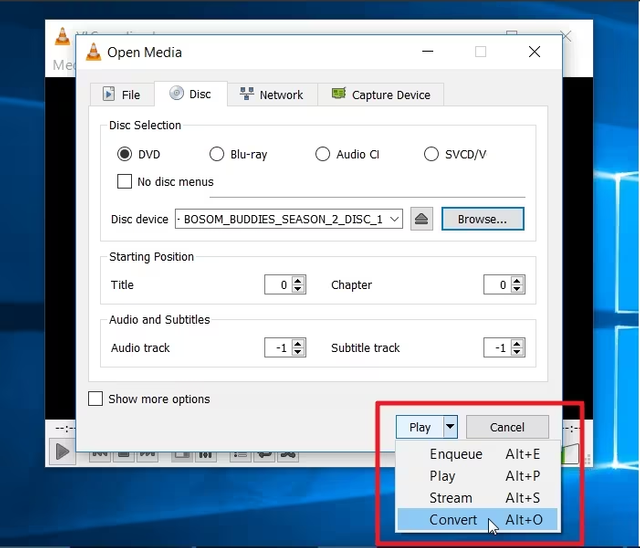Select the DVD radio button

(124, 154)
